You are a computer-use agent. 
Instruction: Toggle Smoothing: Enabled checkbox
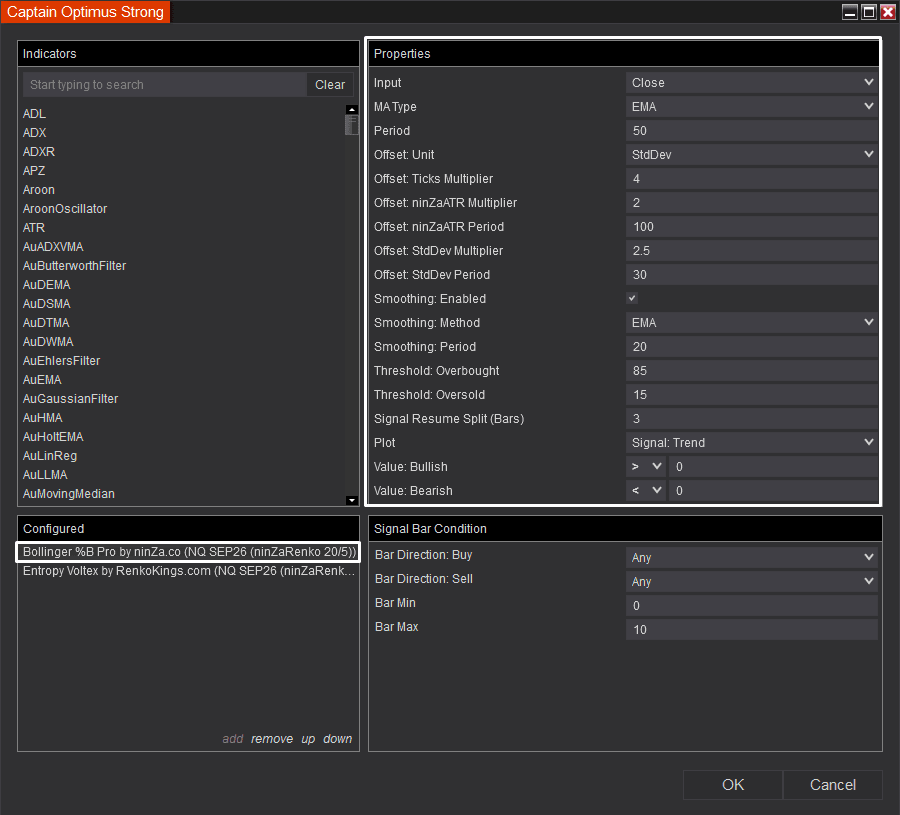(x=632, y=298)
